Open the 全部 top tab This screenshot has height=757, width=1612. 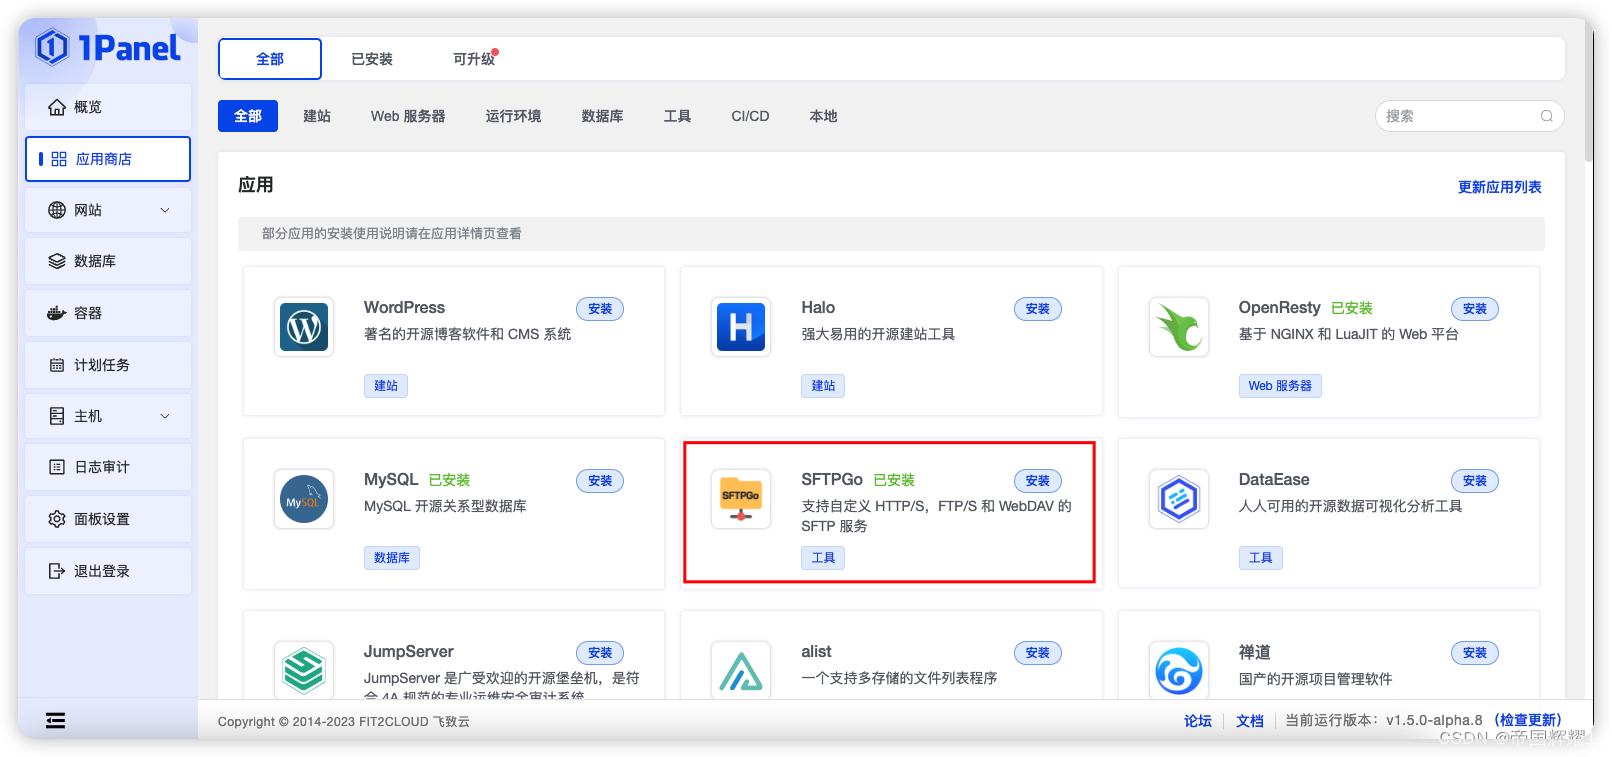pyautogui.click(x=270, y=59)
